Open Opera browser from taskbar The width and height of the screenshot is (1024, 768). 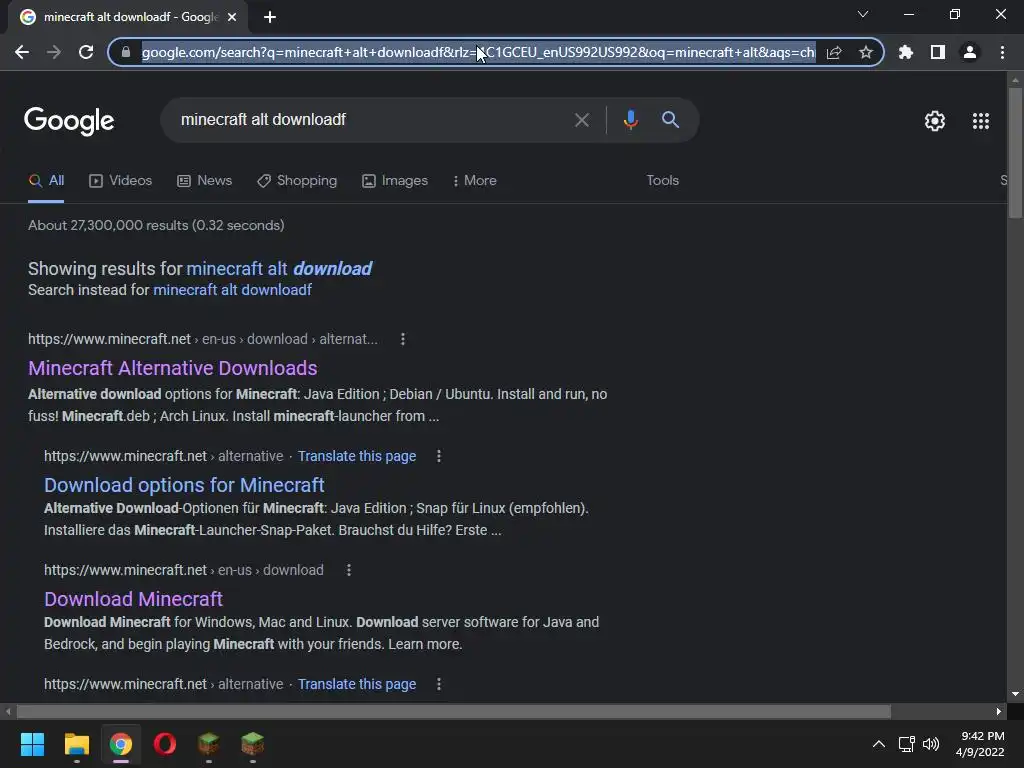[165, 744]
